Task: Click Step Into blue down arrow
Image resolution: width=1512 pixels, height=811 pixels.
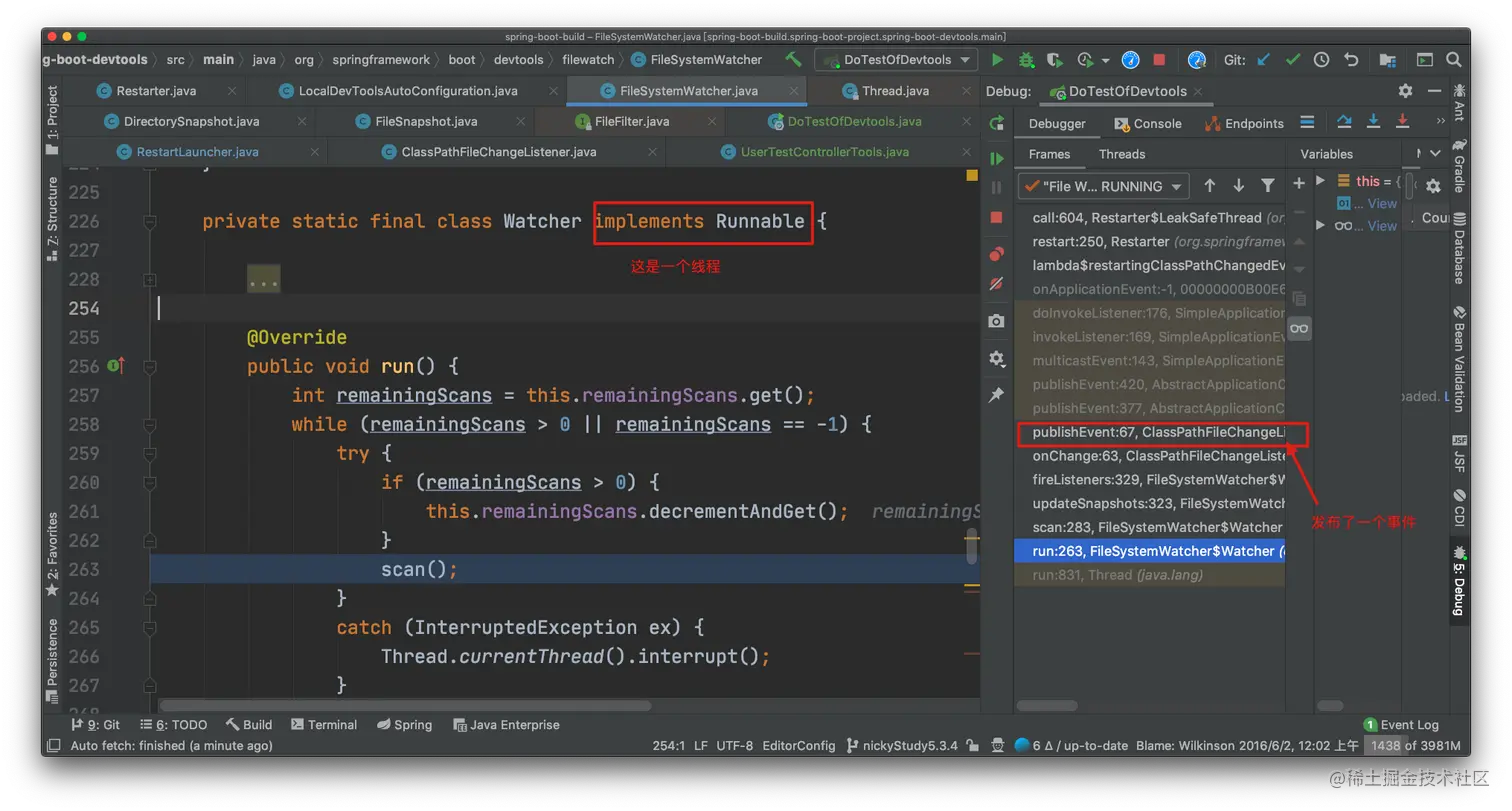Action: (x=1373, y=122)
